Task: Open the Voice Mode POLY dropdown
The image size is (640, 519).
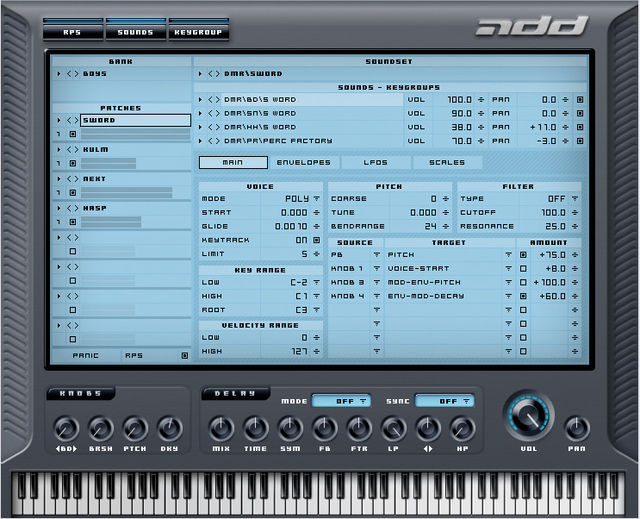Action: coord(316,199)
